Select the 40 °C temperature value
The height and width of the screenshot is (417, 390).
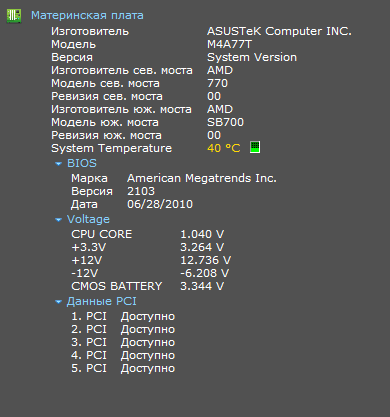[224, 148]
